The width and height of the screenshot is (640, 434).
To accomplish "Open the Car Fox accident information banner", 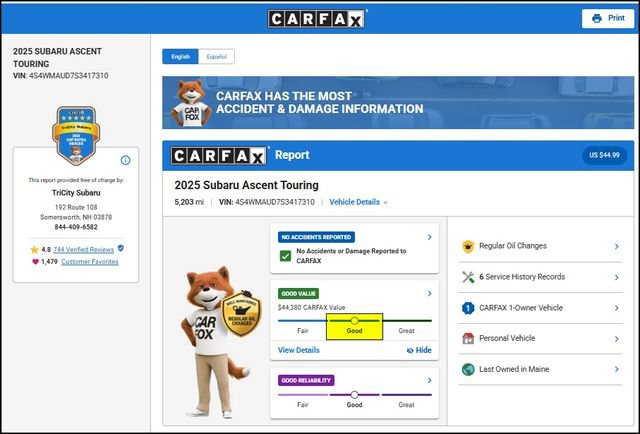I will point(398,102).
